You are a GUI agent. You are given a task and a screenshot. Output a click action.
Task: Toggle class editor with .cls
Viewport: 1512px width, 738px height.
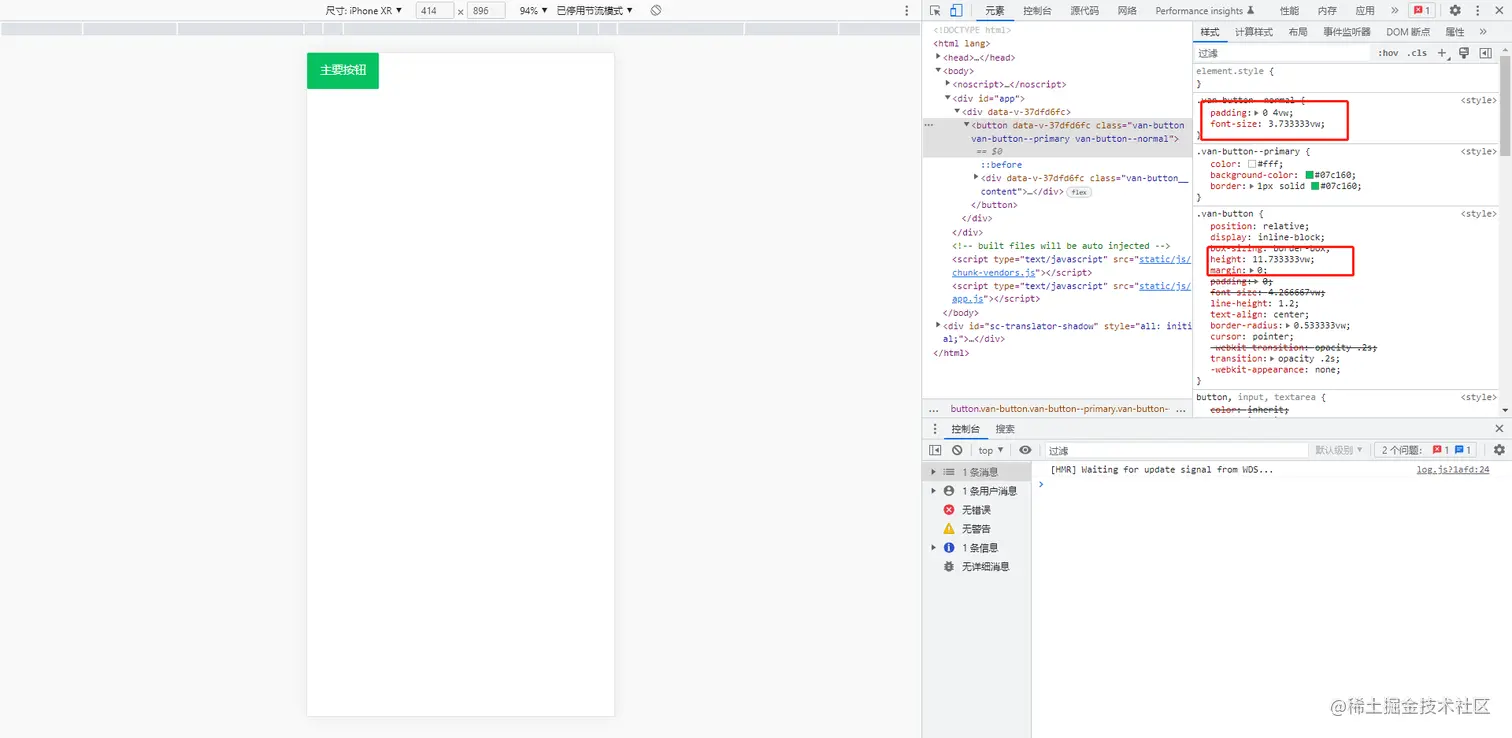[1418, 52]
